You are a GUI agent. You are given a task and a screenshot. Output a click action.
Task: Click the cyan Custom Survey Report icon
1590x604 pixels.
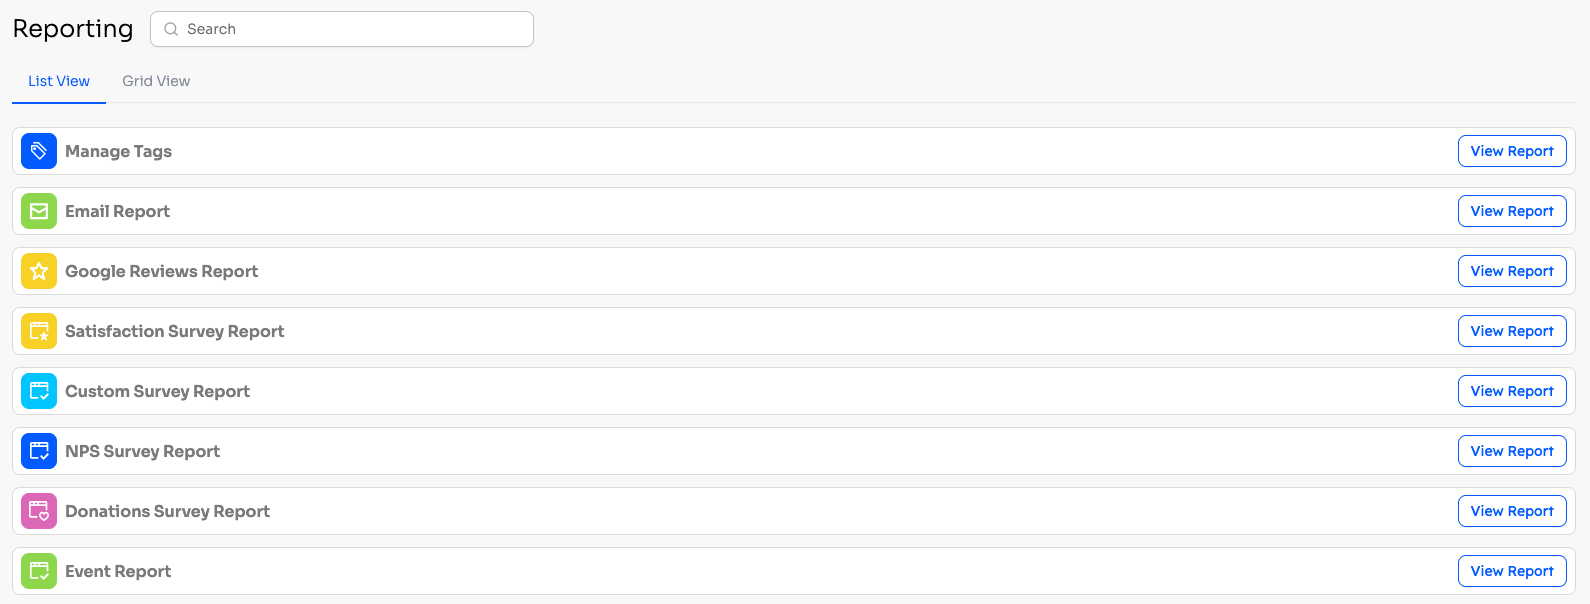click(x=39, y=391)
